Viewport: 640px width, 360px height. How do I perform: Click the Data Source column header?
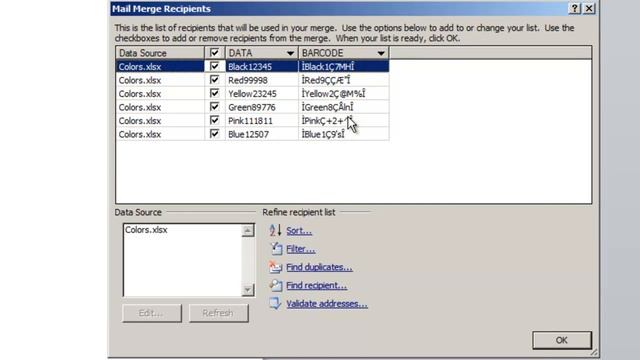160,53
